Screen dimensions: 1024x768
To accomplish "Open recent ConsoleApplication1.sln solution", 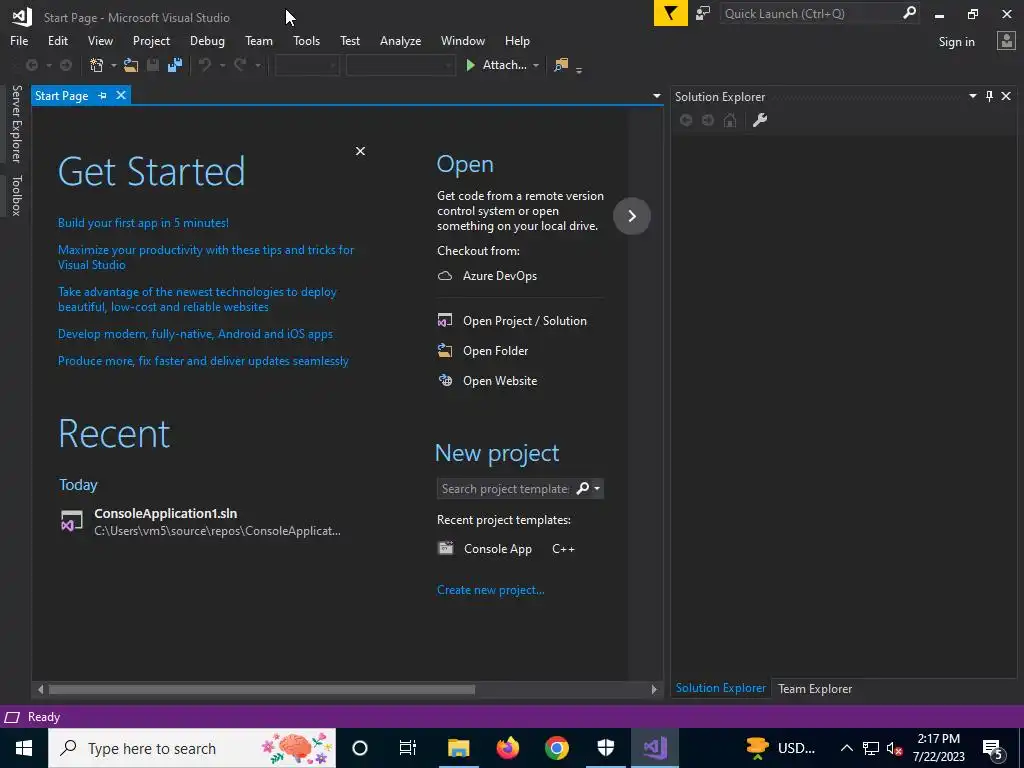I will [200, 522].
